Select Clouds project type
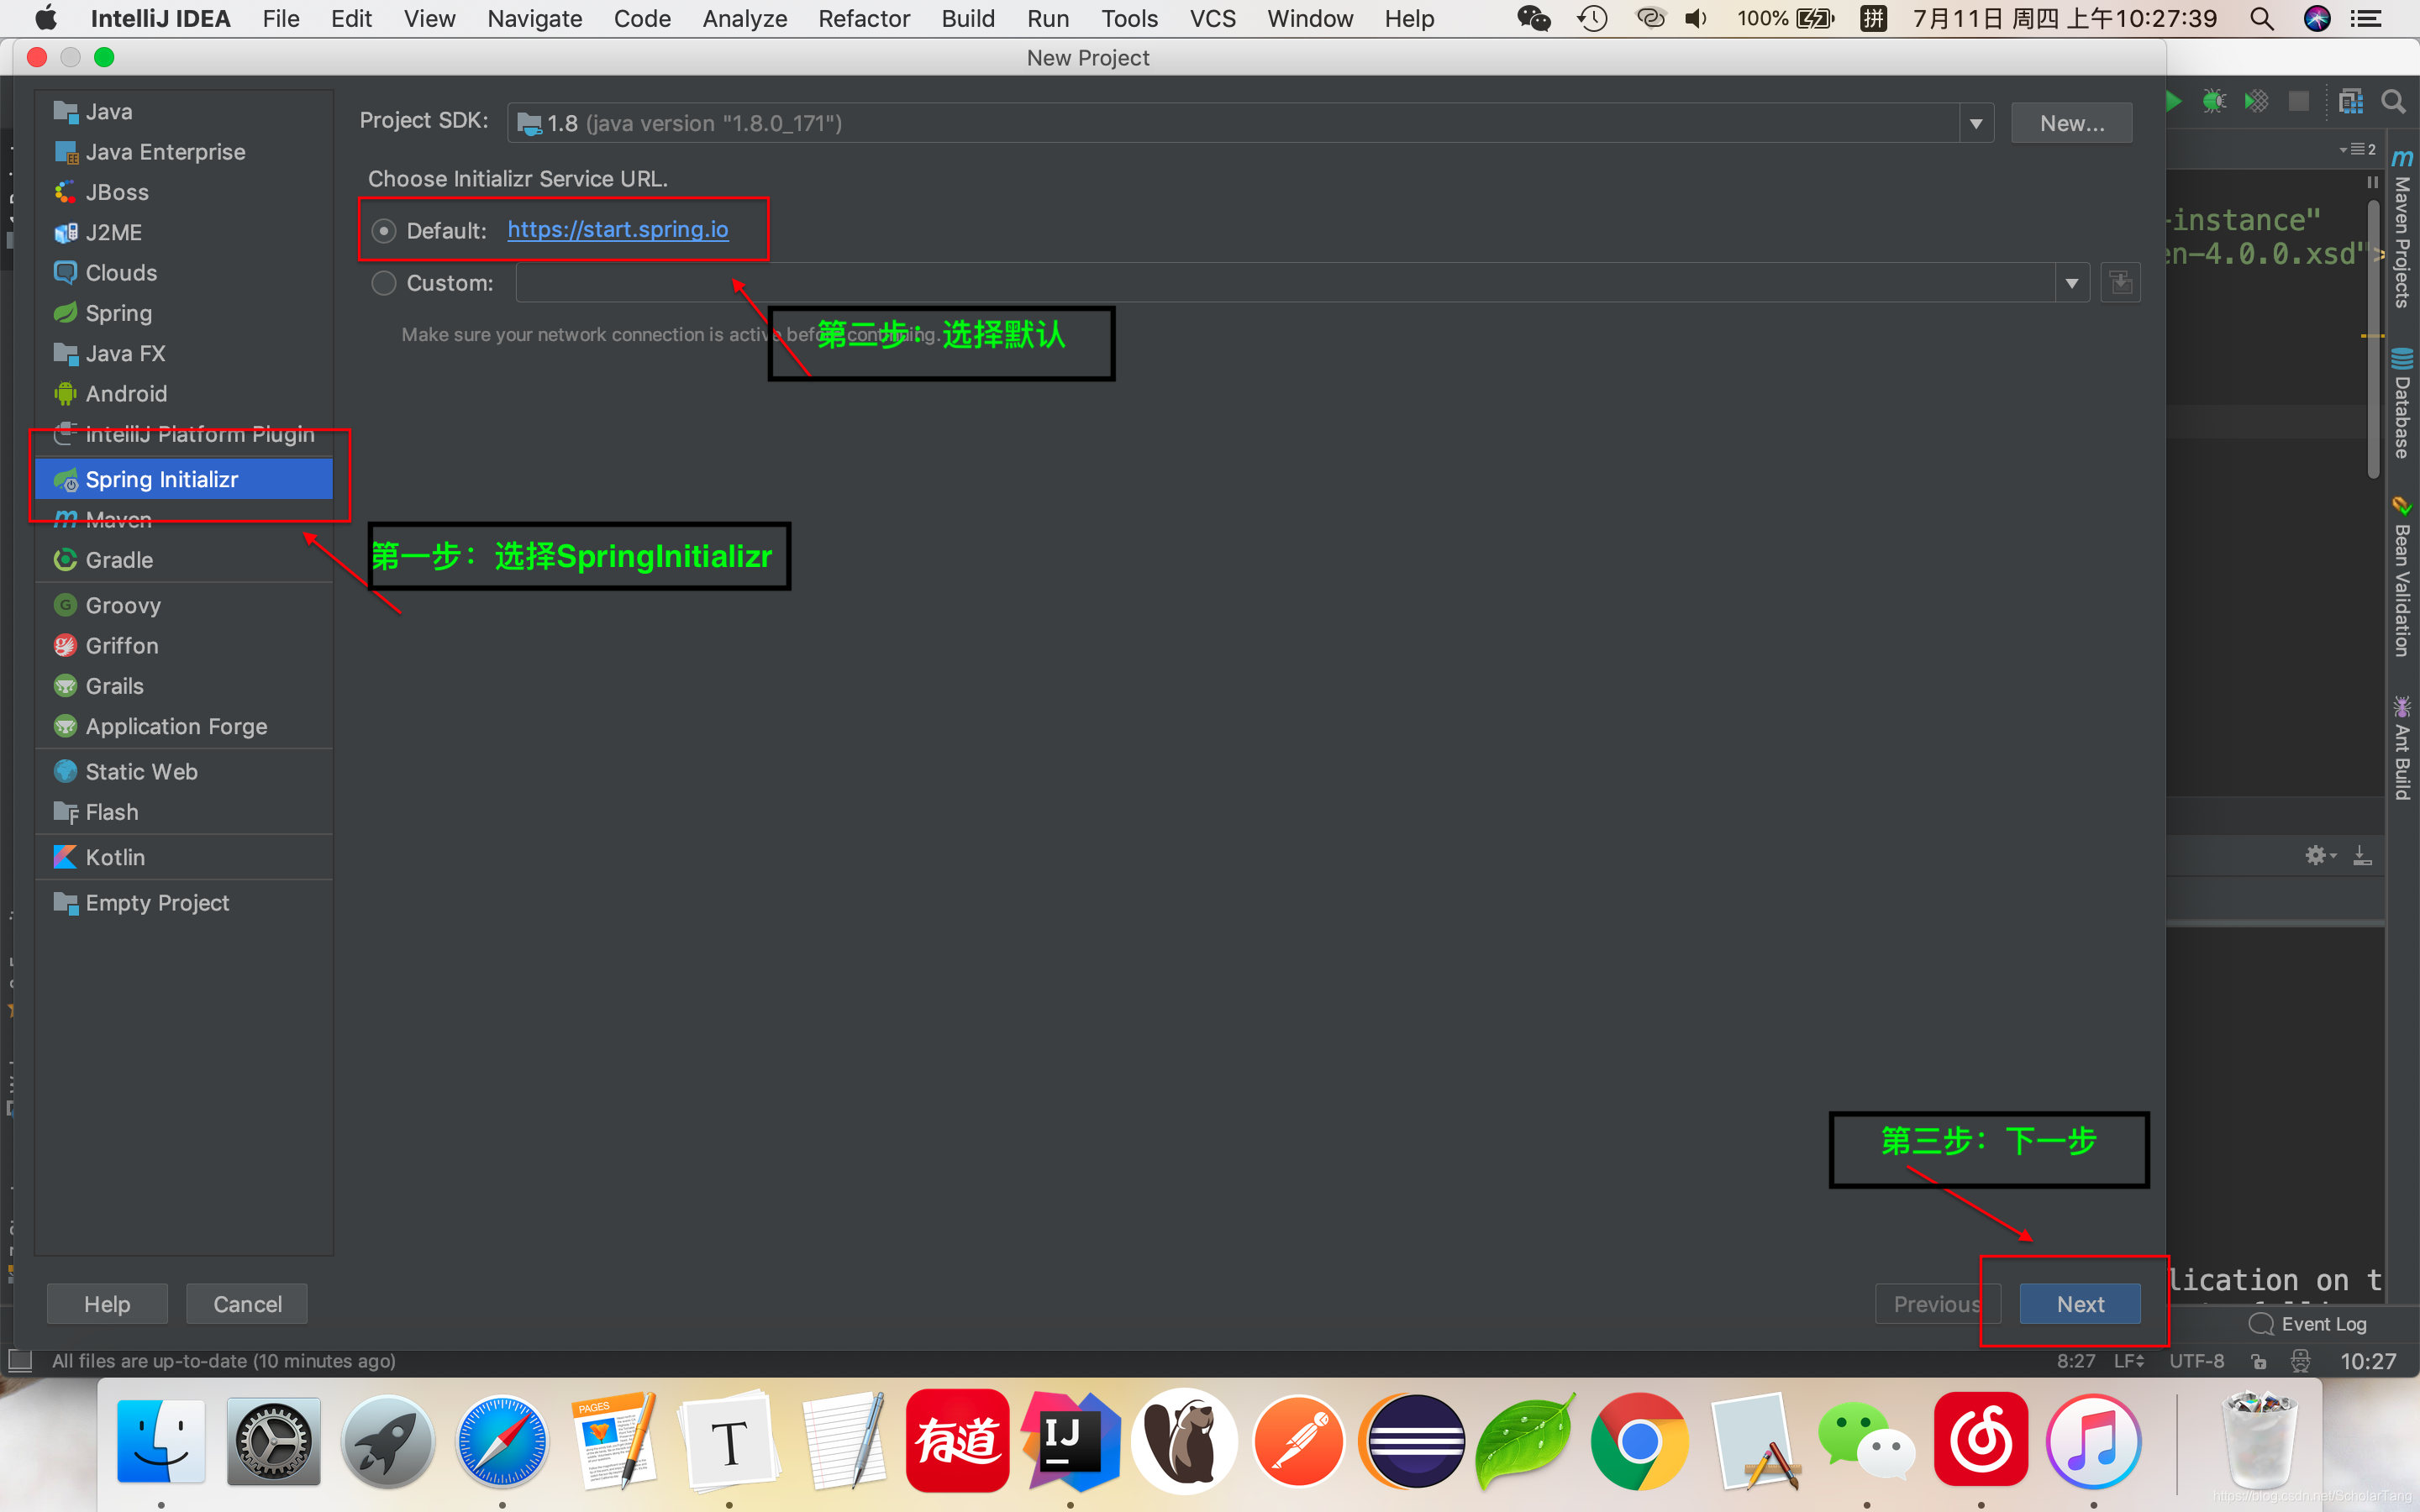This screenshot has height=1512, width=2420. tap(184, 273)
